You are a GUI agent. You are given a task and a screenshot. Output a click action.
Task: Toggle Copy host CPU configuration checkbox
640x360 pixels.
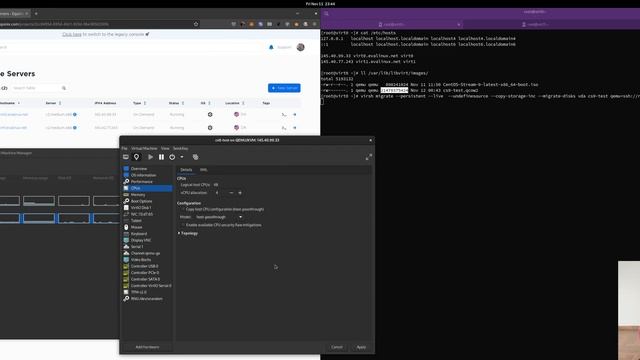182,209
